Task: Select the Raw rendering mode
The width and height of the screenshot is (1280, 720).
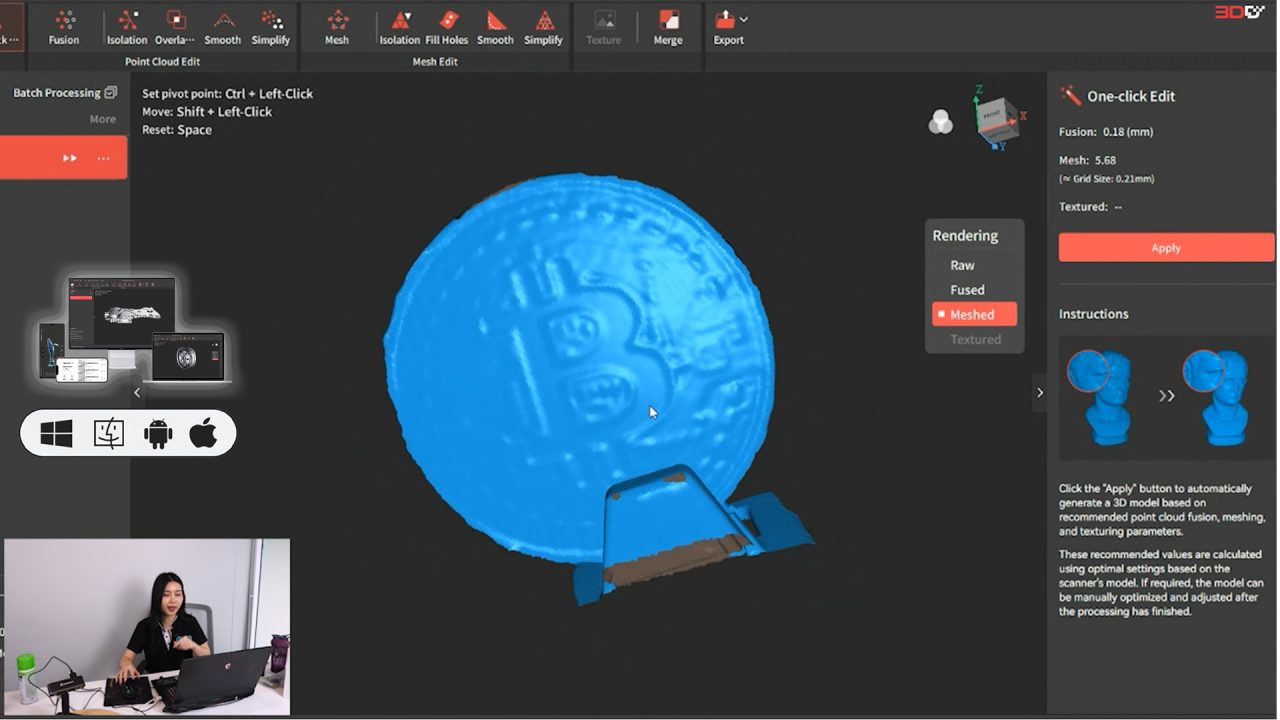Action: [961, 264]
